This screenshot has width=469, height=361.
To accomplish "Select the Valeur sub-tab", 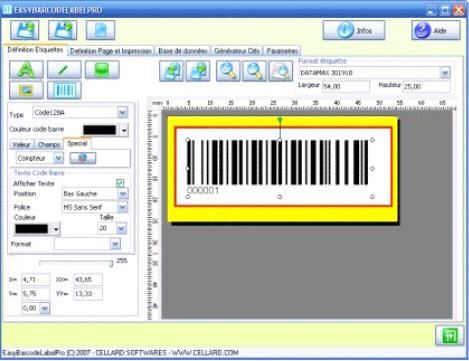I will click(x=22, y=144).
